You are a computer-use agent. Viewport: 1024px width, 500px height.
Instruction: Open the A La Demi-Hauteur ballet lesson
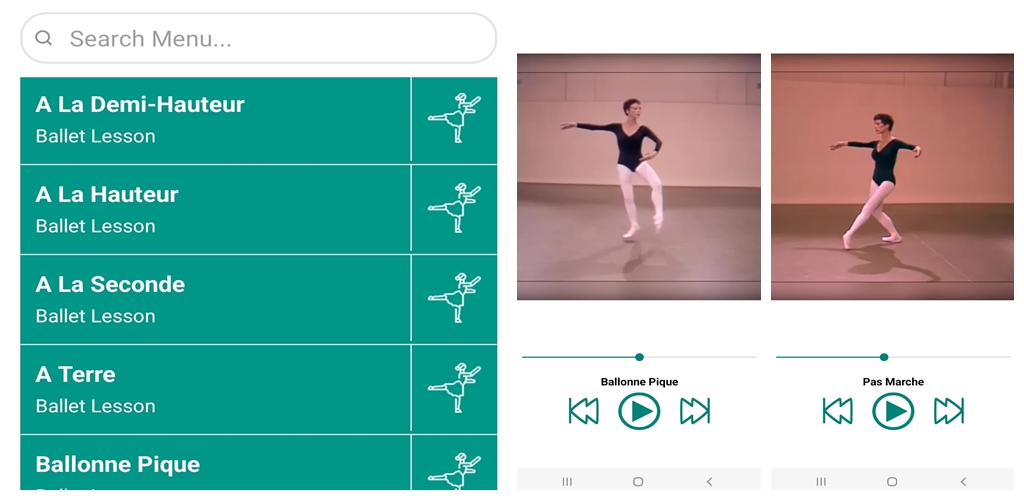click(216, 120)
